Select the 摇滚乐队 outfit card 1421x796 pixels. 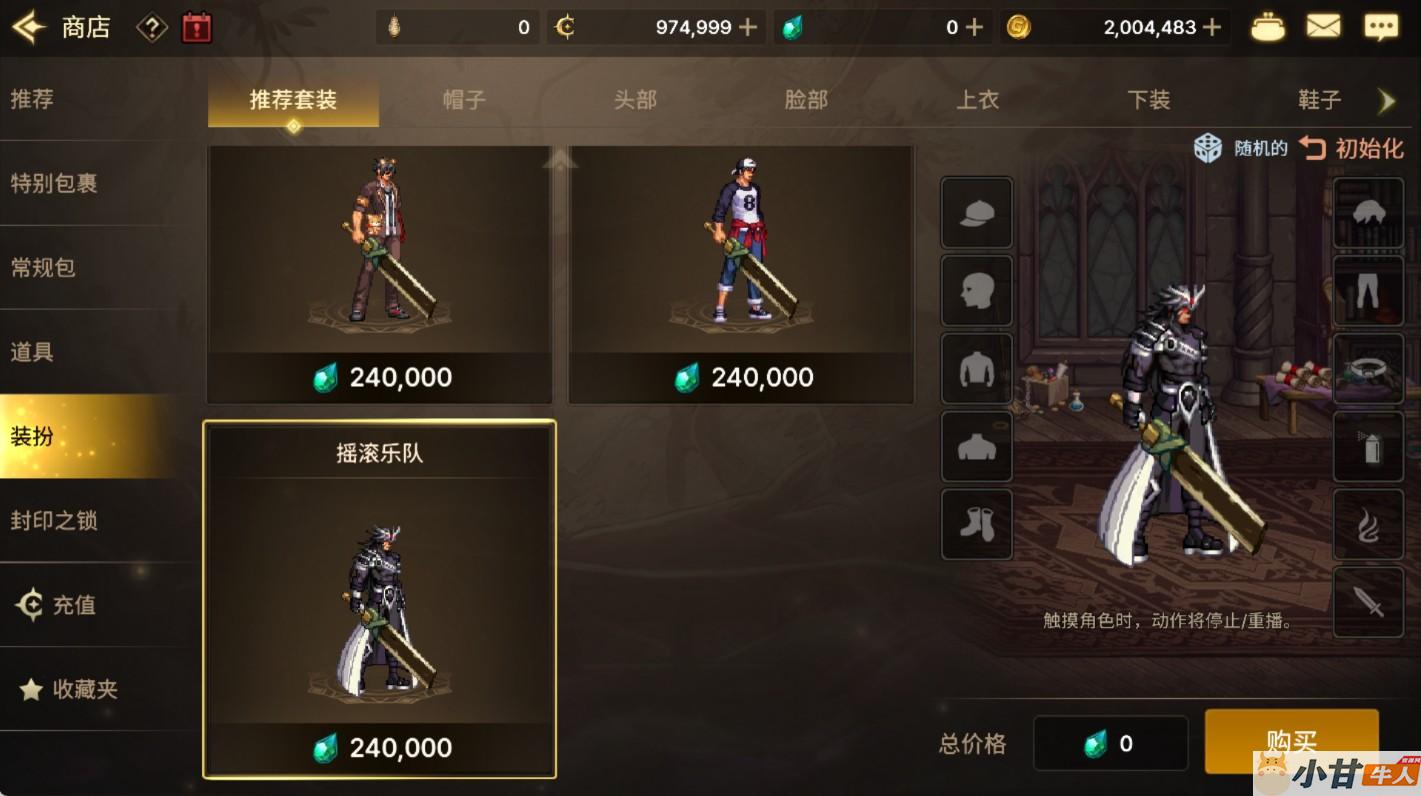coord(380,599)
